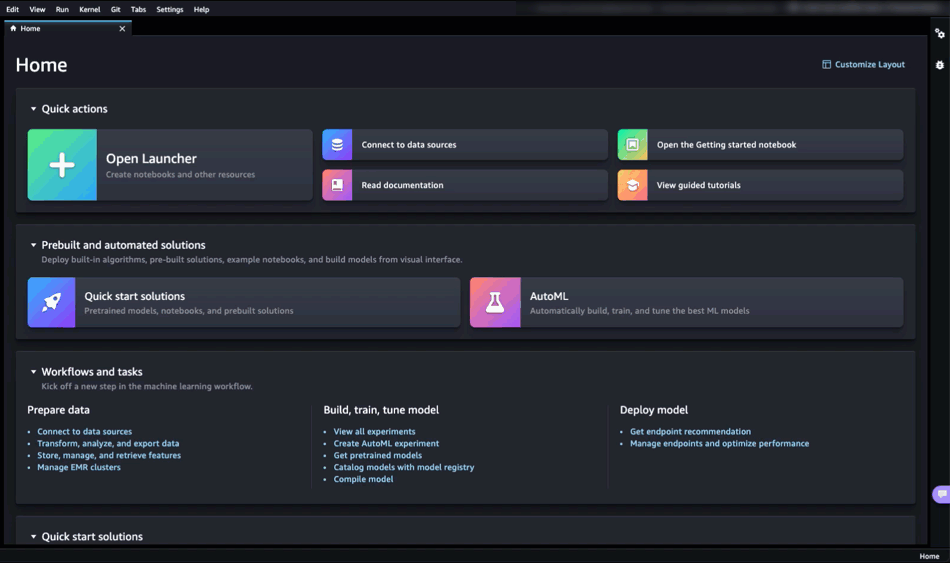Open the Kernel menu
Screen dimensions: 950x563
(89, 9)
